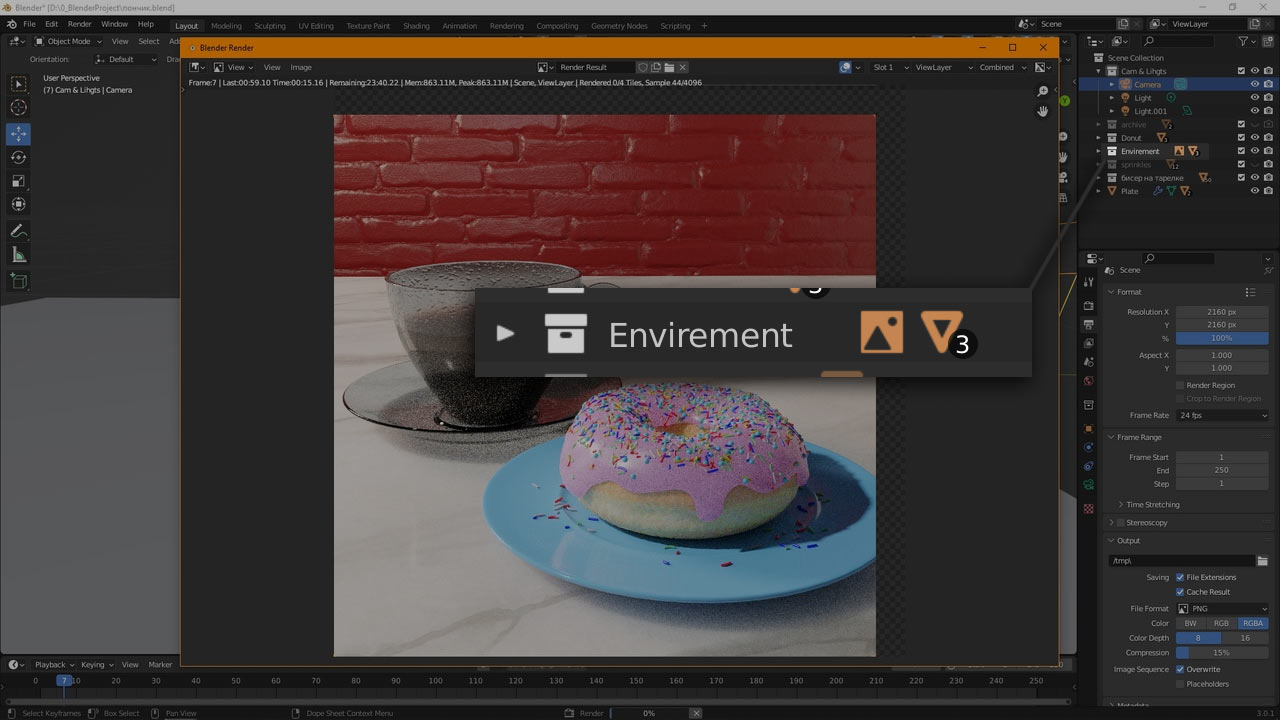
Task: Select the 3D Cursor tool
Action: tap(18, 107)
